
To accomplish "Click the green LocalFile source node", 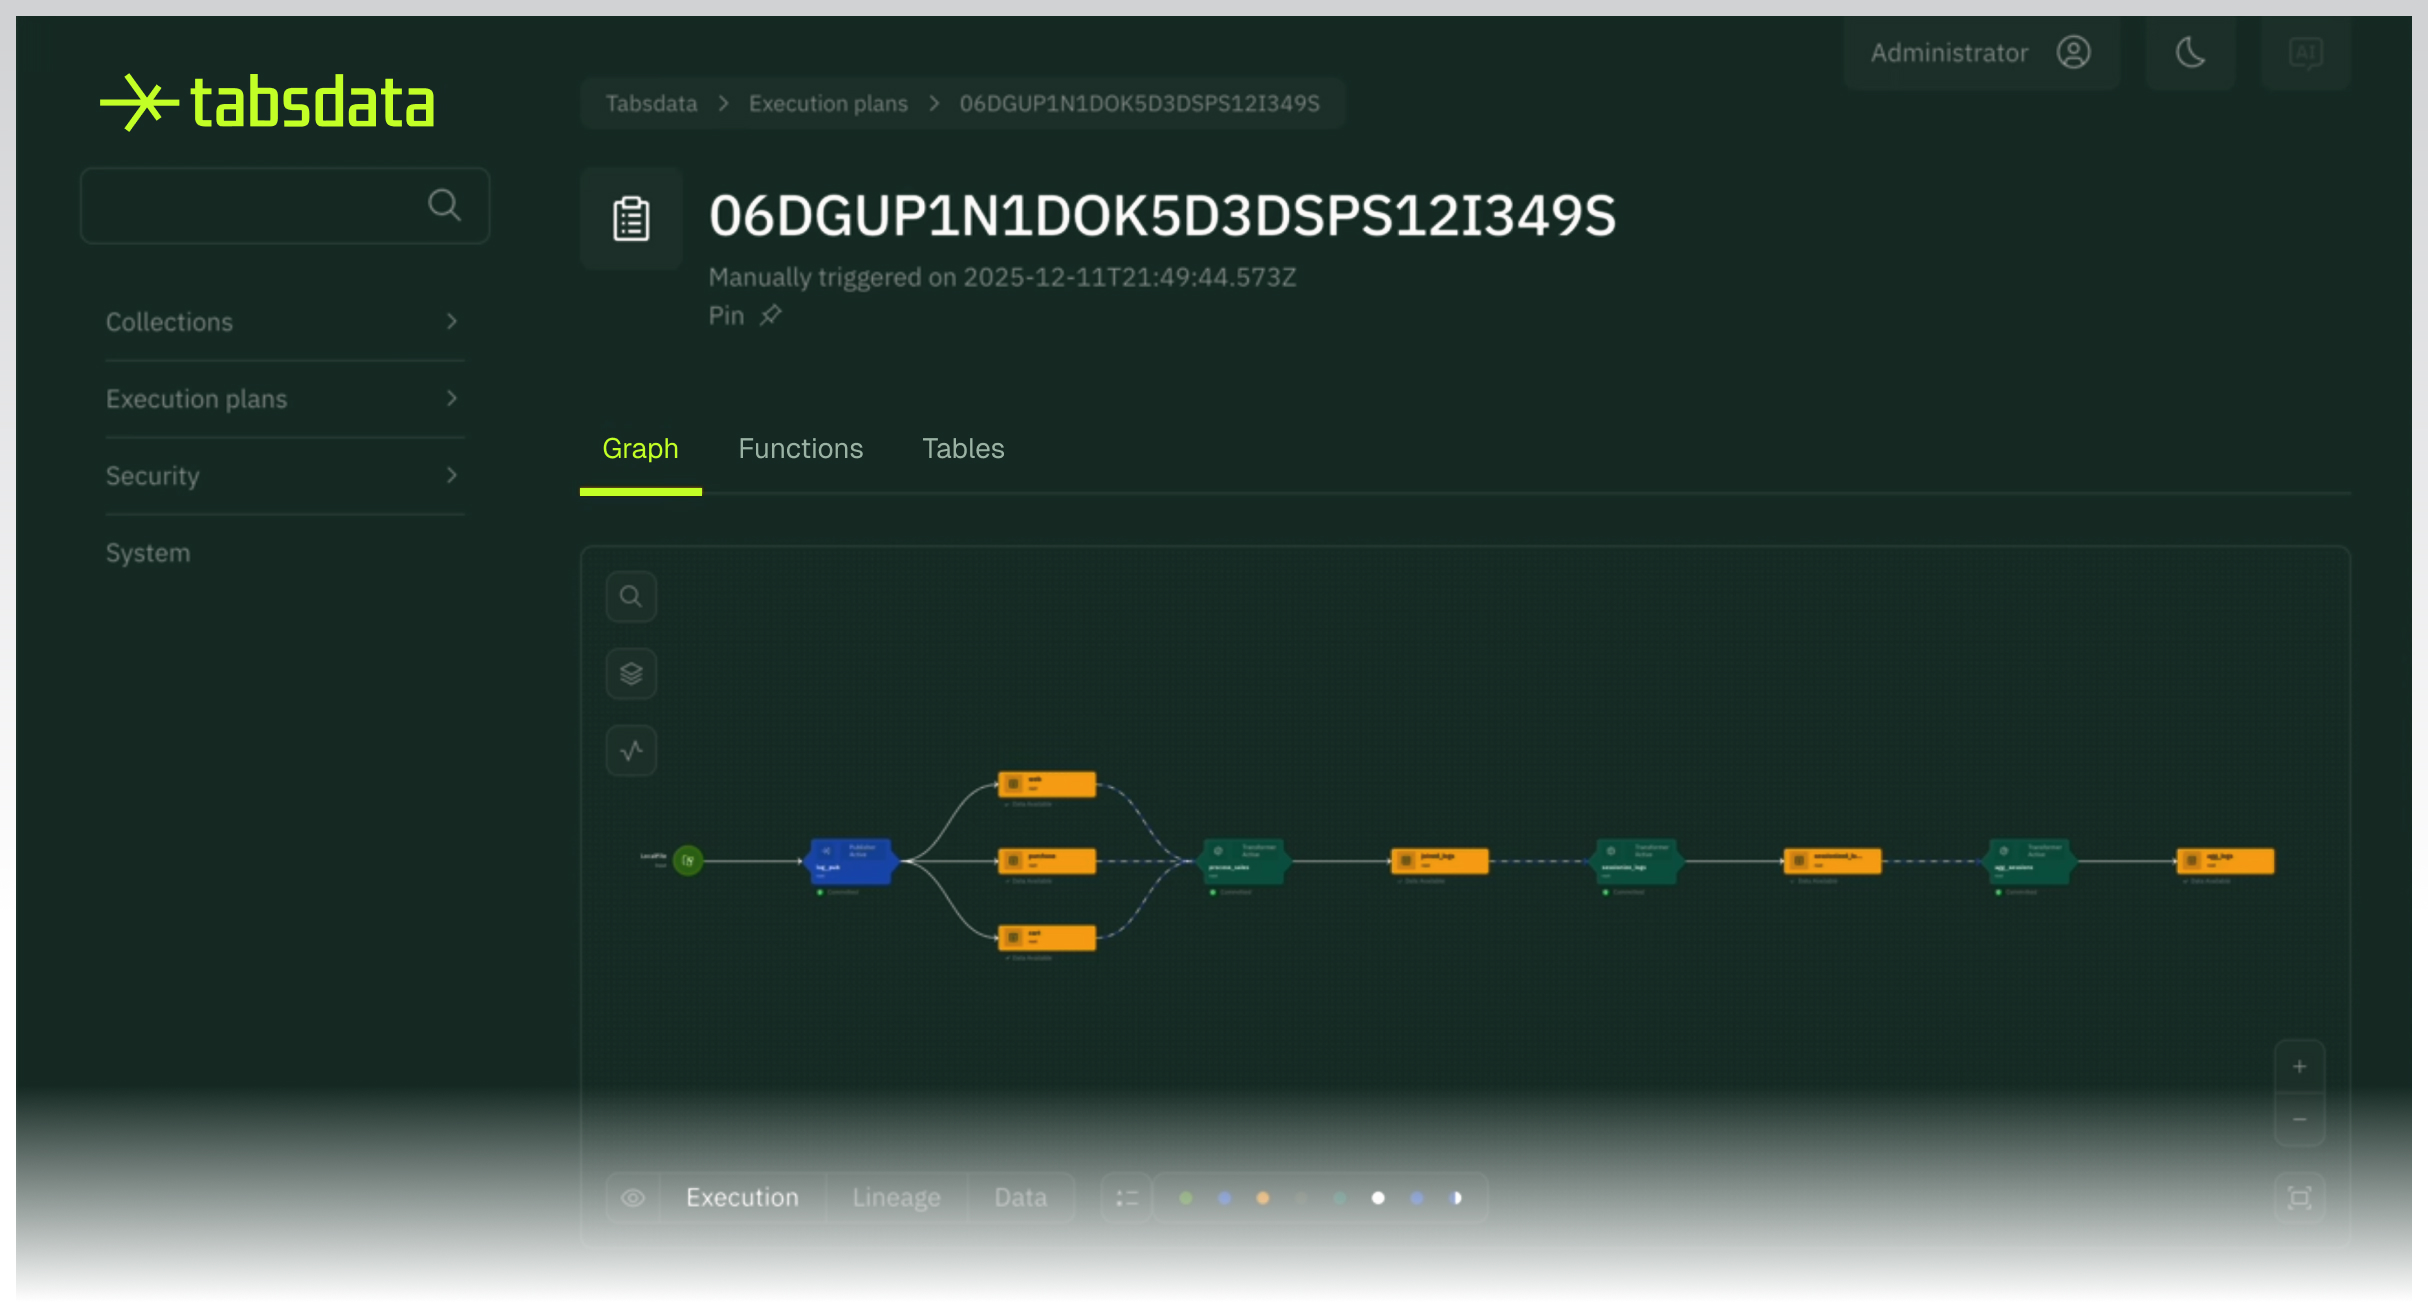I will pyautogui.click(x=688, y=861).
